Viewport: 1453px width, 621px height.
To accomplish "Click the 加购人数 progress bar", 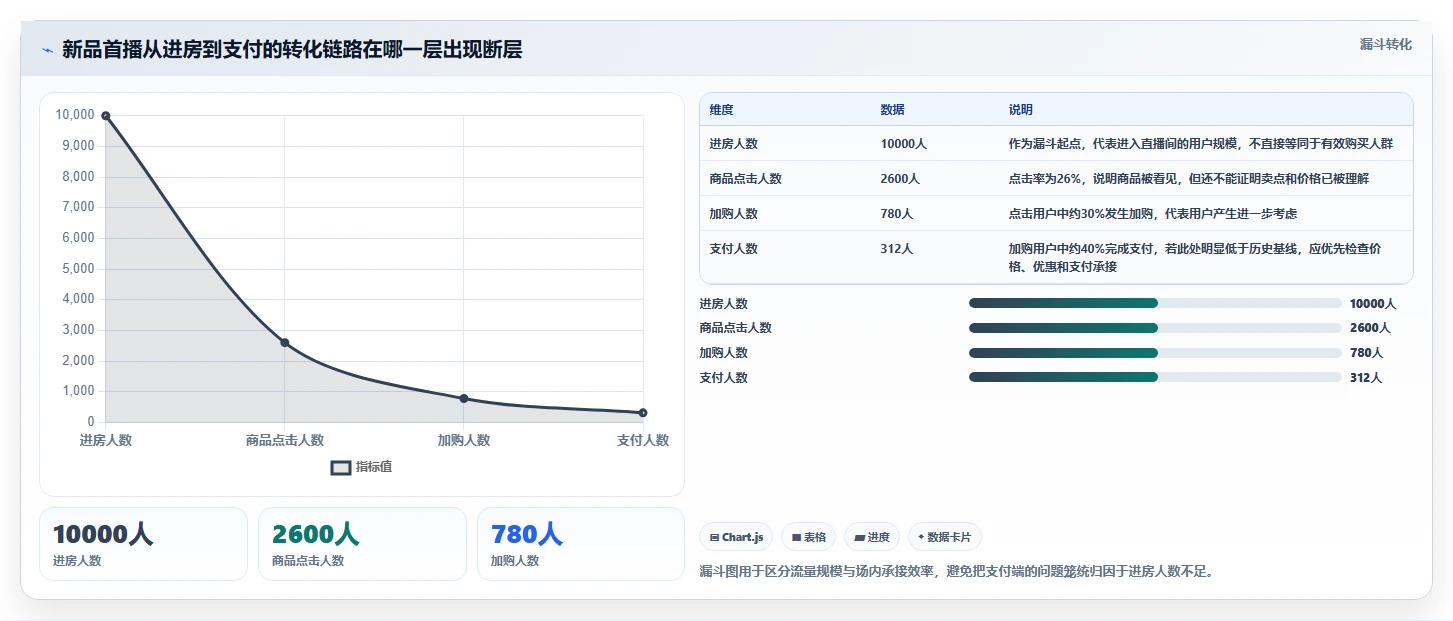I will pyautogui.click(x=1155, y=352).
